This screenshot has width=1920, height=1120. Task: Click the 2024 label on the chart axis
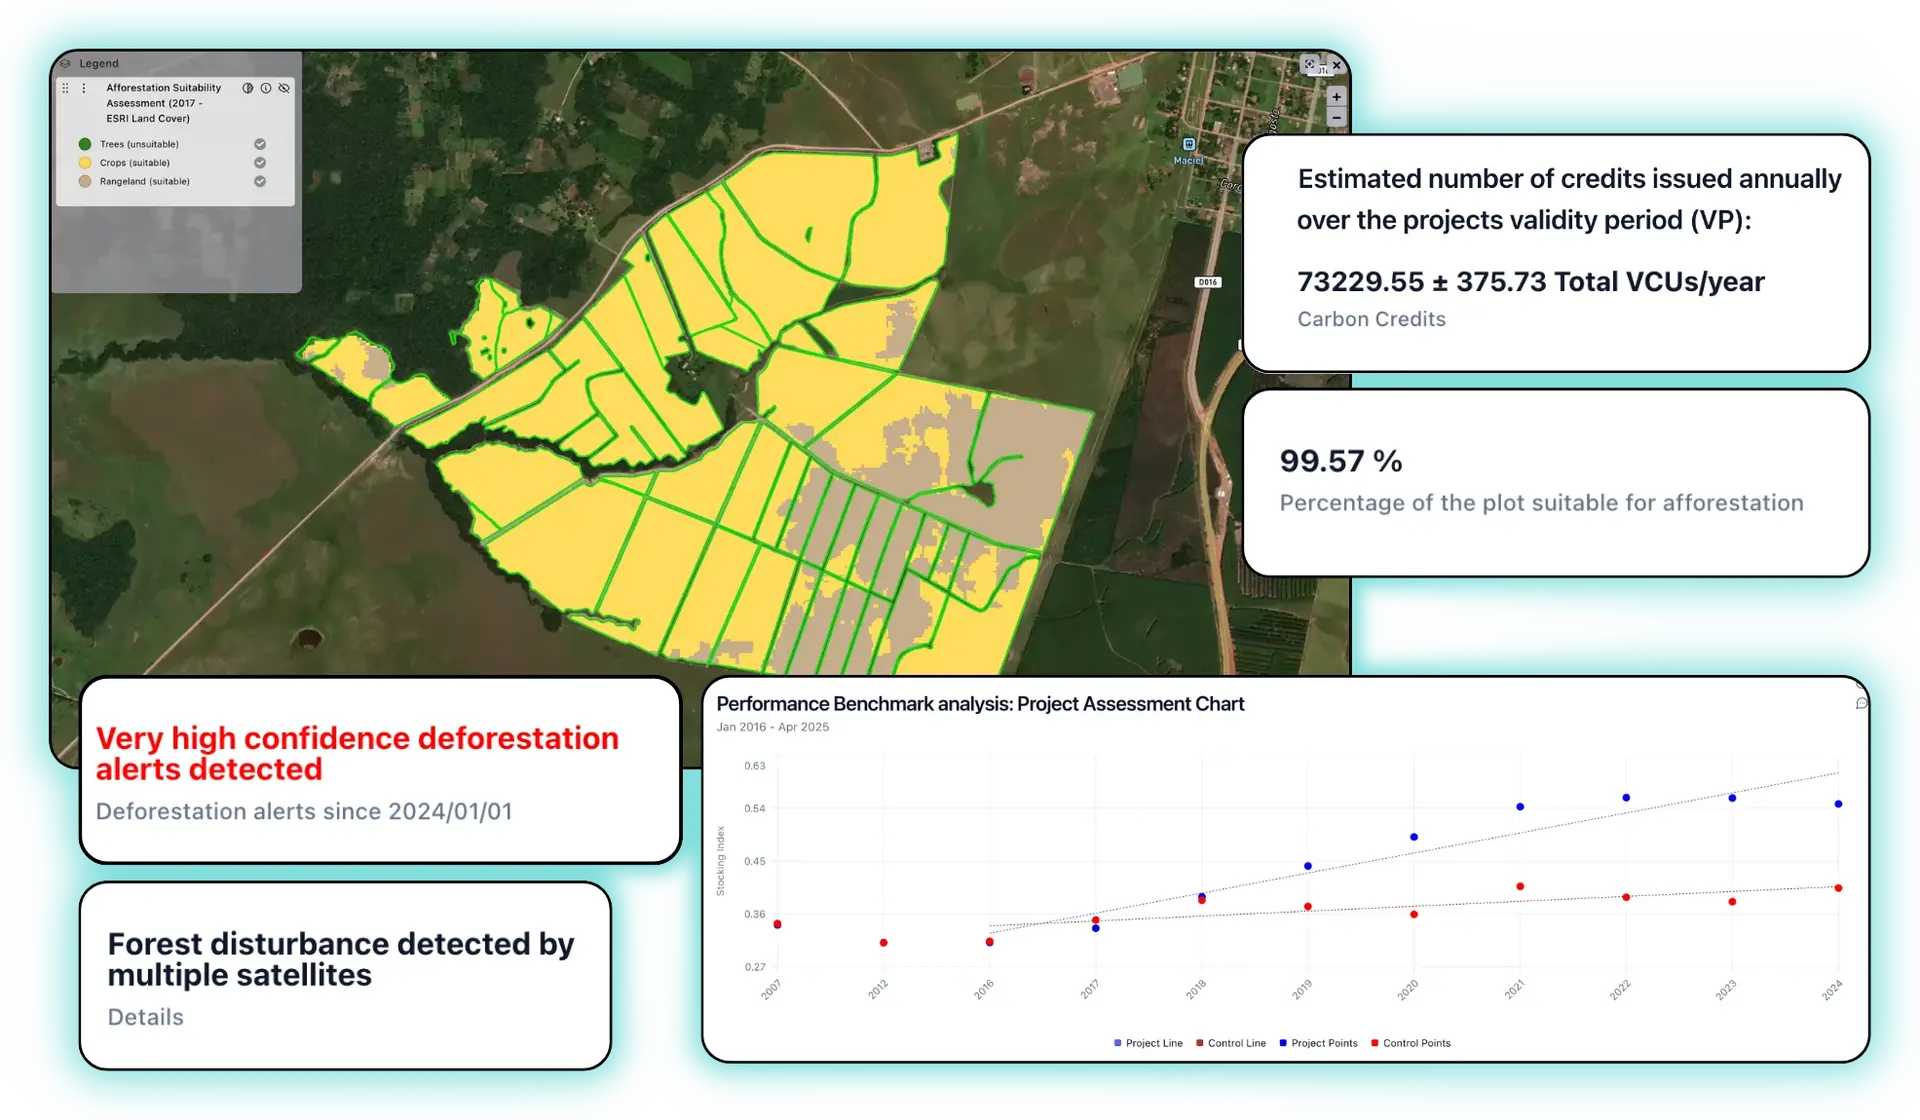(x=1832, y=988)
